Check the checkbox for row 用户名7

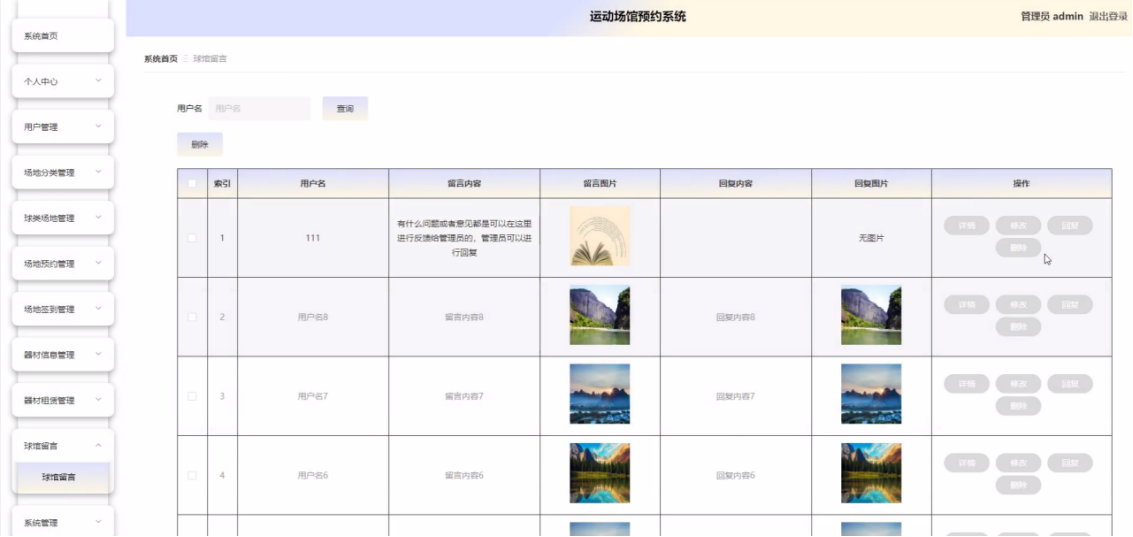click(x=192, y=396)
